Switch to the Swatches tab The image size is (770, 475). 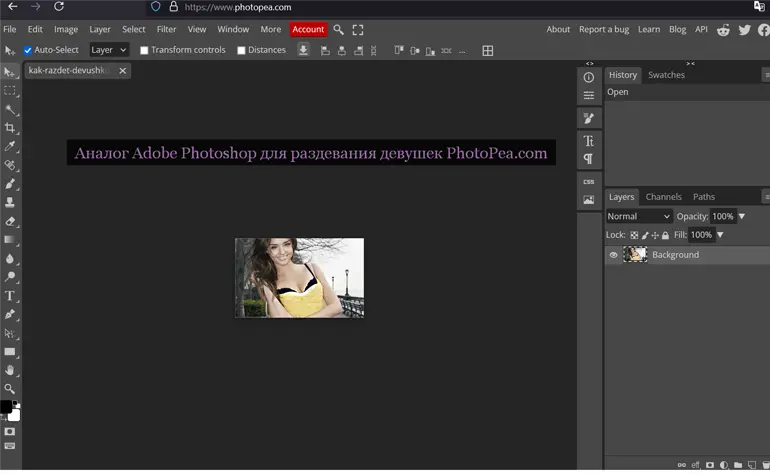coord(666,75)
